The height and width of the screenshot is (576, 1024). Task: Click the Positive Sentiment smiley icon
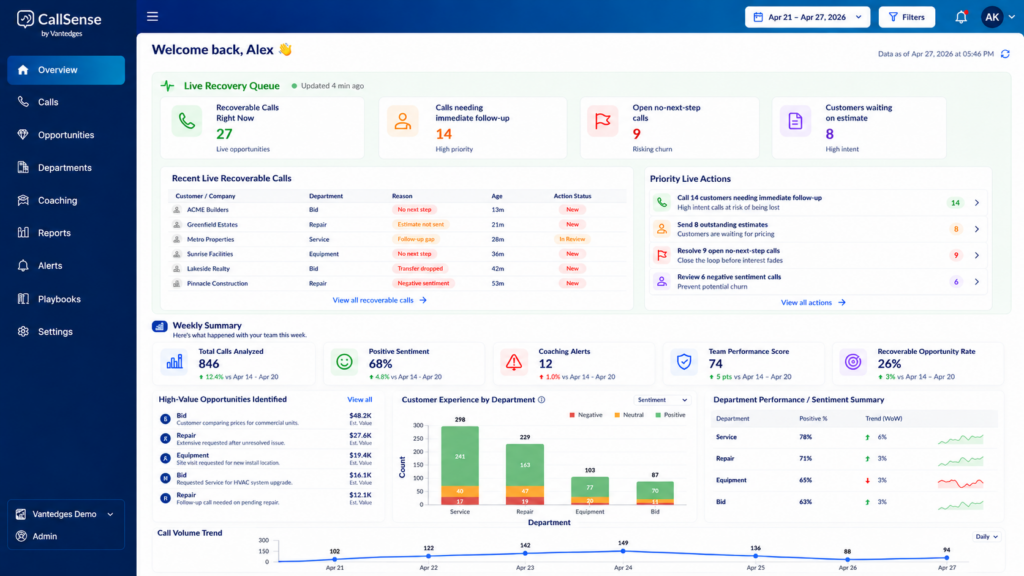[x=344, y=362]
